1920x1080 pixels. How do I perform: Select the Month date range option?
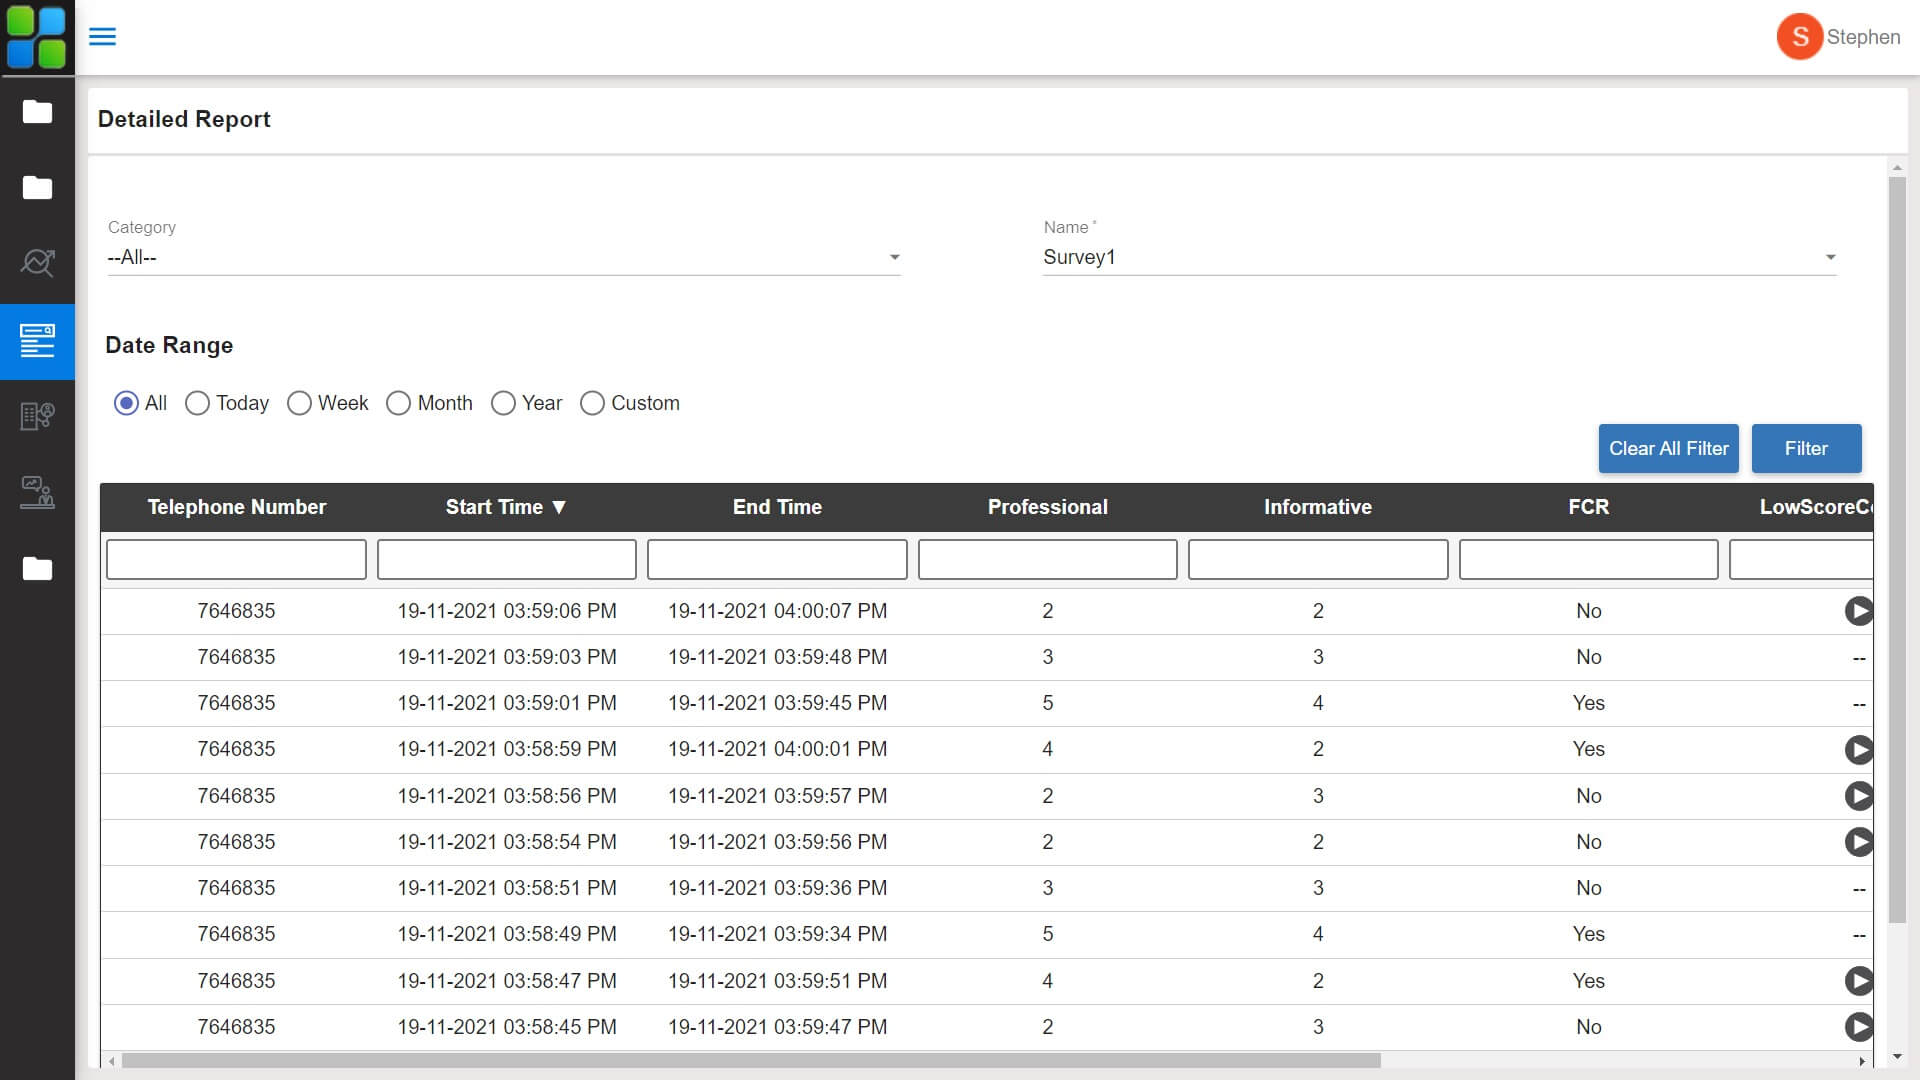point(398,403)
